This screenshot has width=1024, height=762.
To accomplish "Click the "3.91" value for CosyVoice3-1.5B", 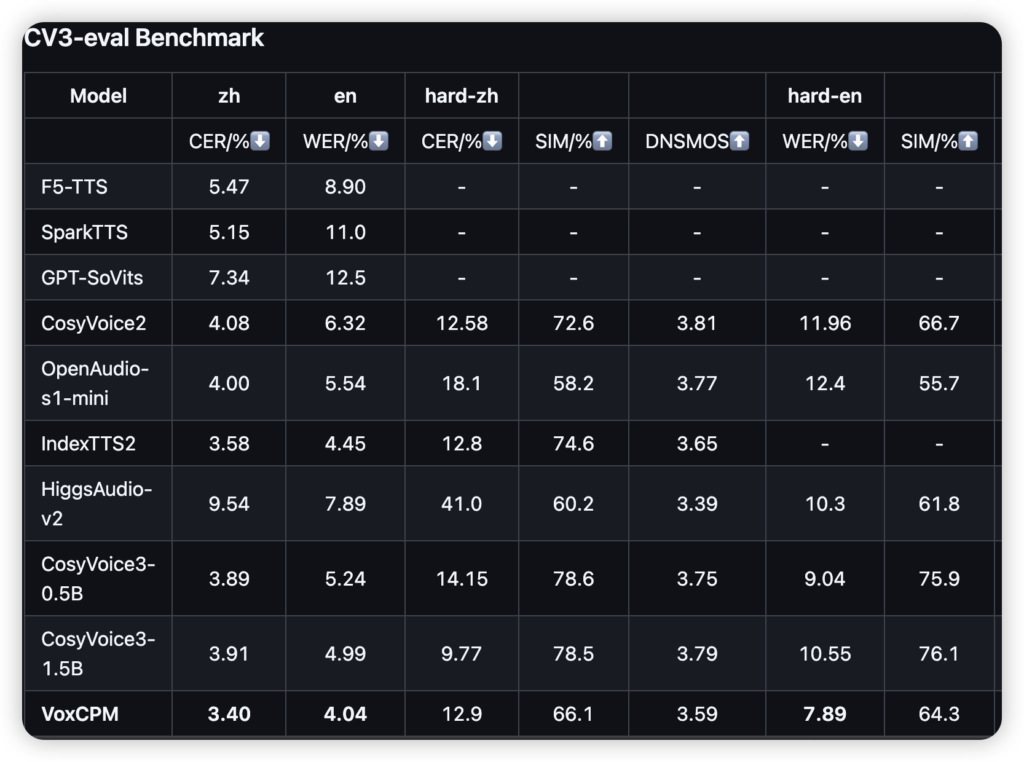I will point(229,654).
